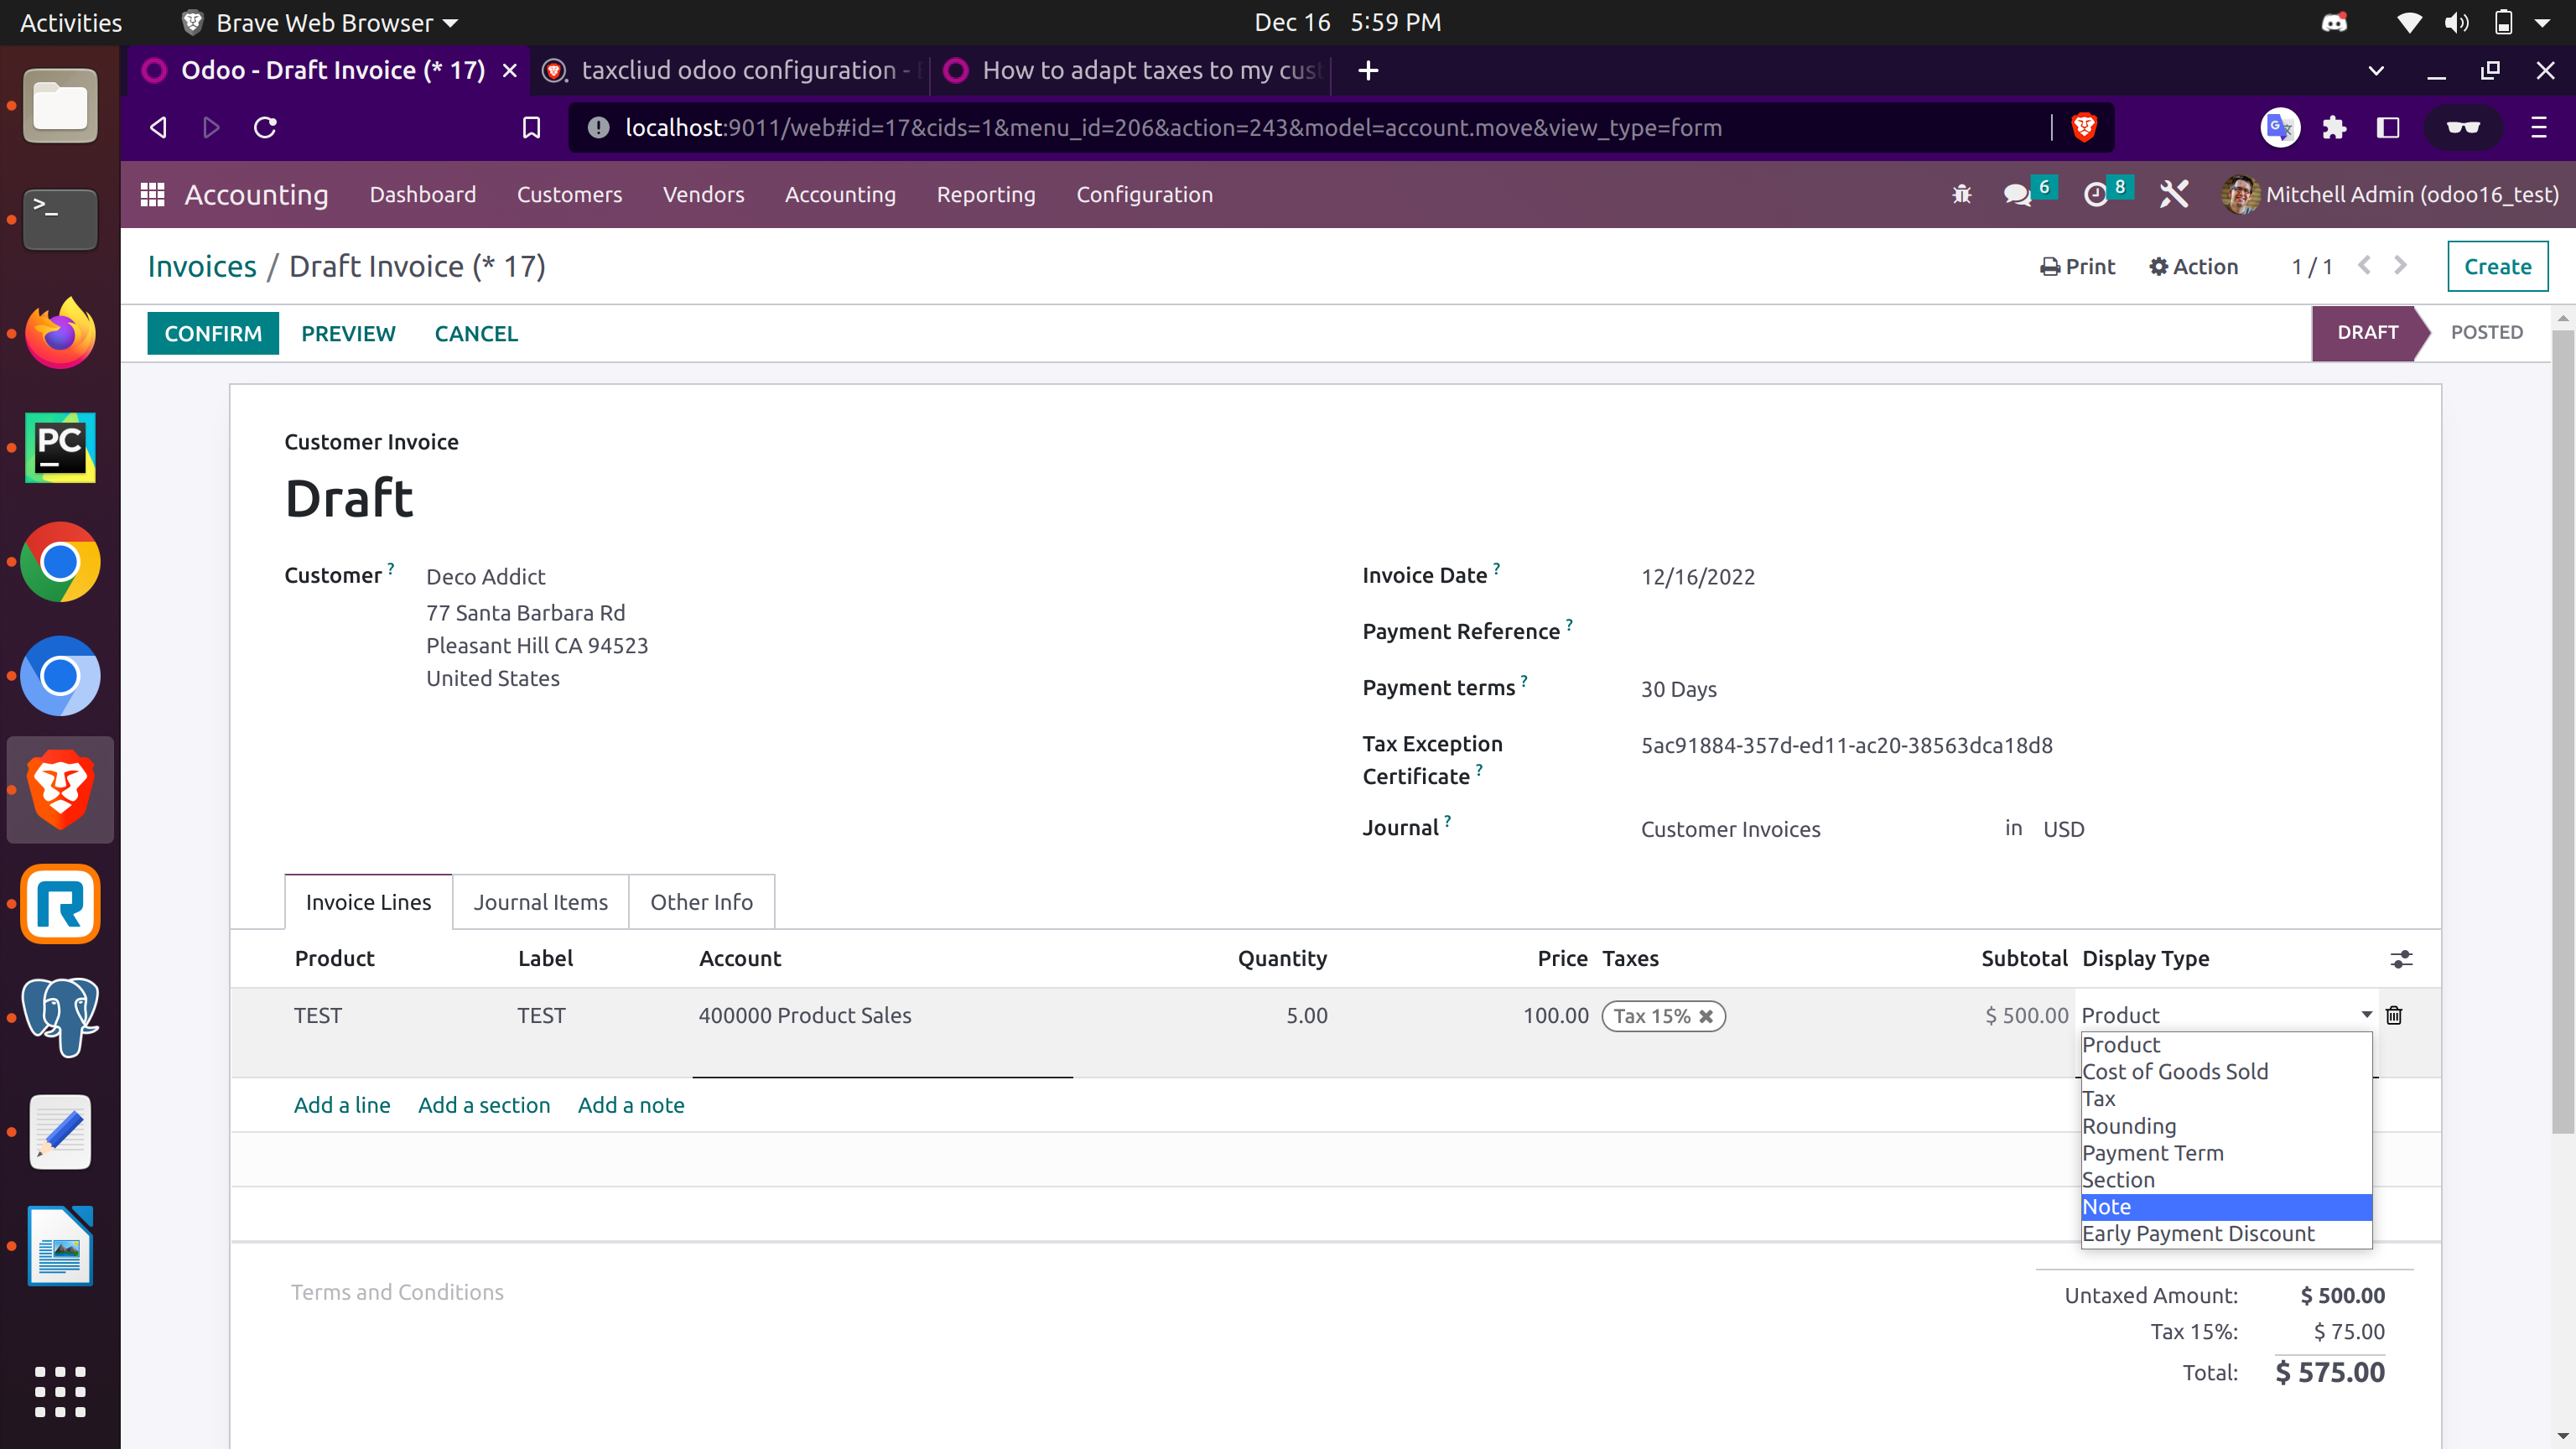The image size is (2576, 1449).
Task: Open the Reporting menu
Action: 986,194
